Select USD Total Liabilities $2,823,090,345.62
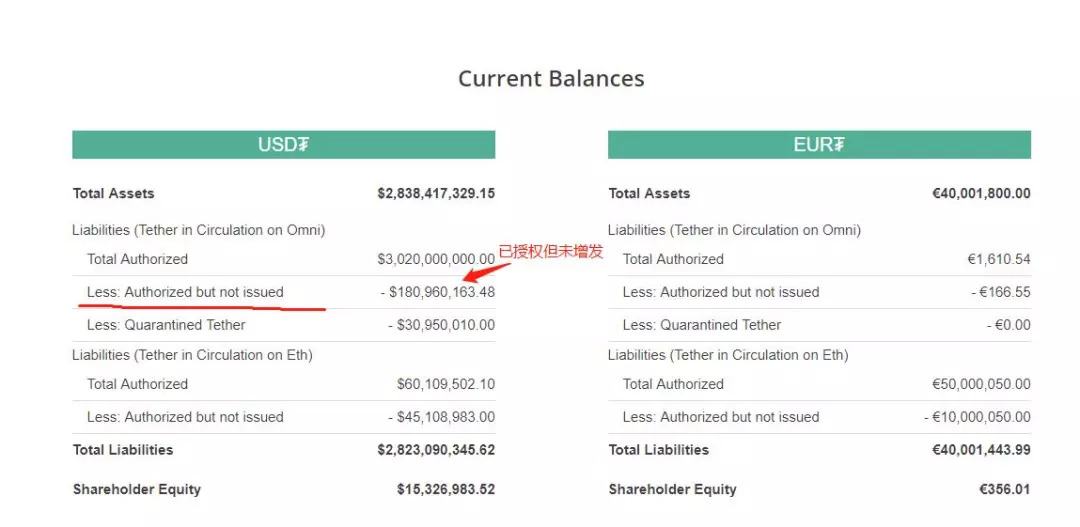This screenshot has width=1080, height=527. 436,450
